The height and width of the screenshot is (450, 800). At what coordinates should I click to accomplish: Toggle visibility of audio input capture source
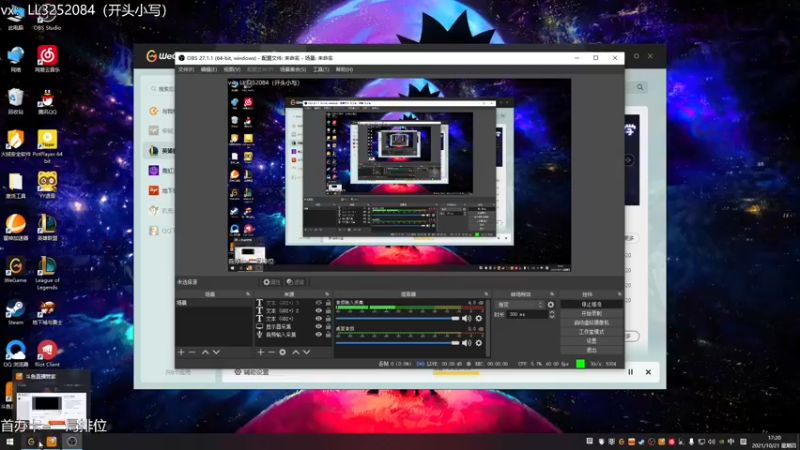point(318,335)
